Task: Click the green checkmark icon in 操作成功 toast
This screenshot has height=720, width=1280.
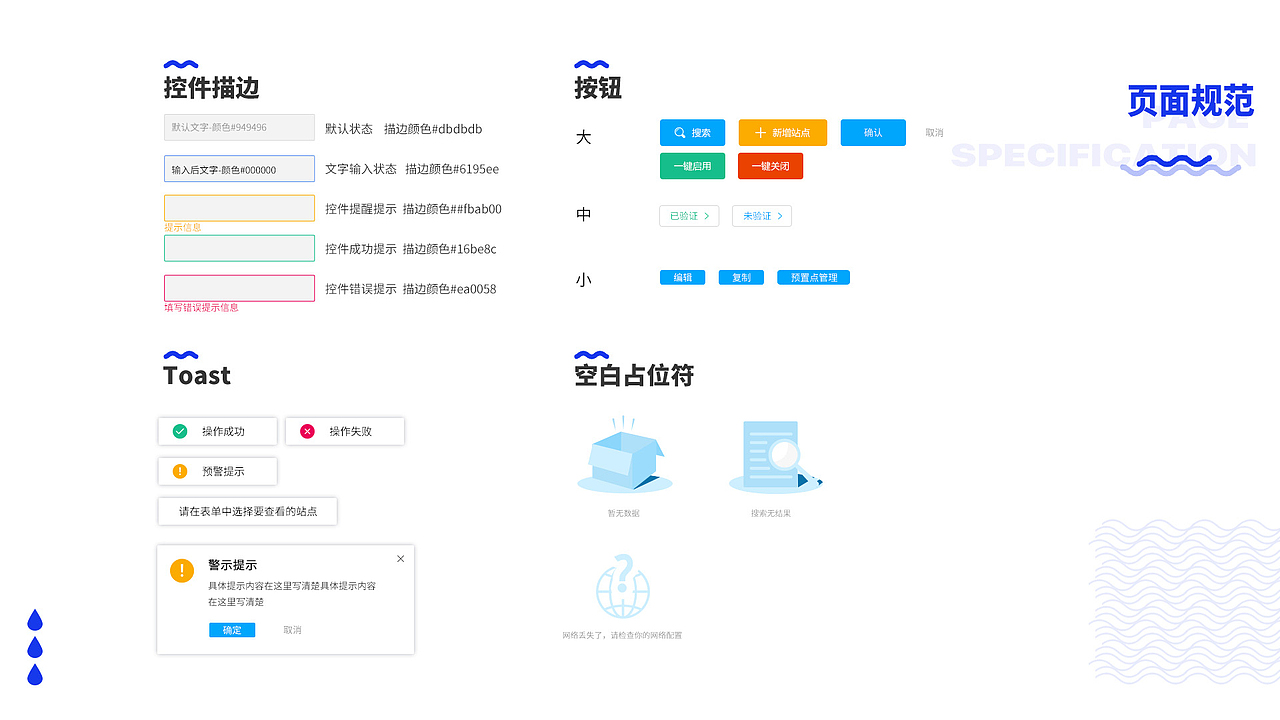Action: click(180, 431)
